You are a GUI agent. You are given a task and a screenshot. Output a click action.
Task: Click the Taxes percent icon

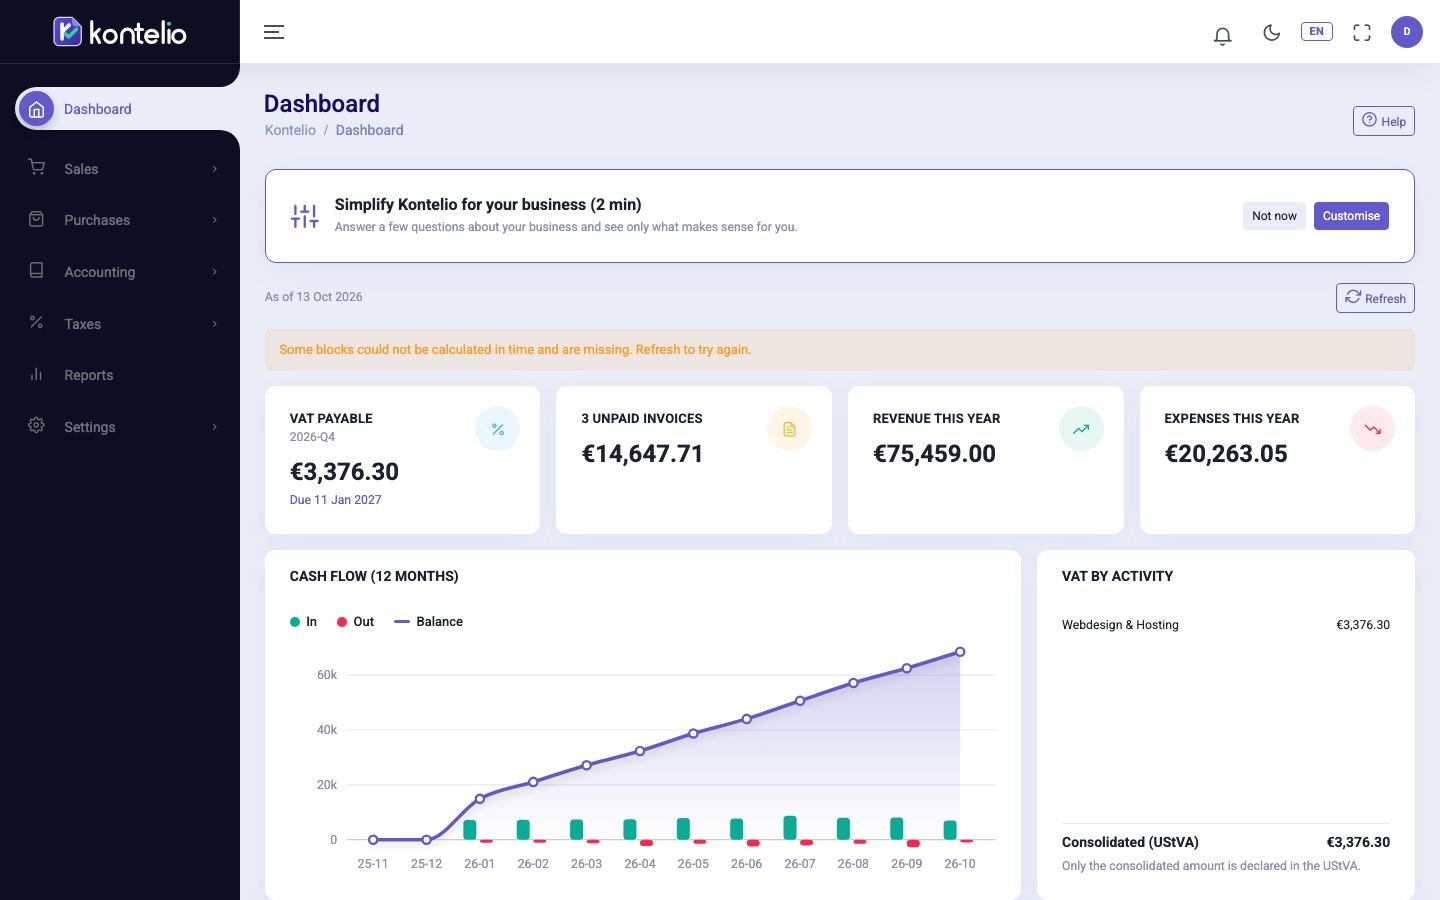(x=37, y=322)
